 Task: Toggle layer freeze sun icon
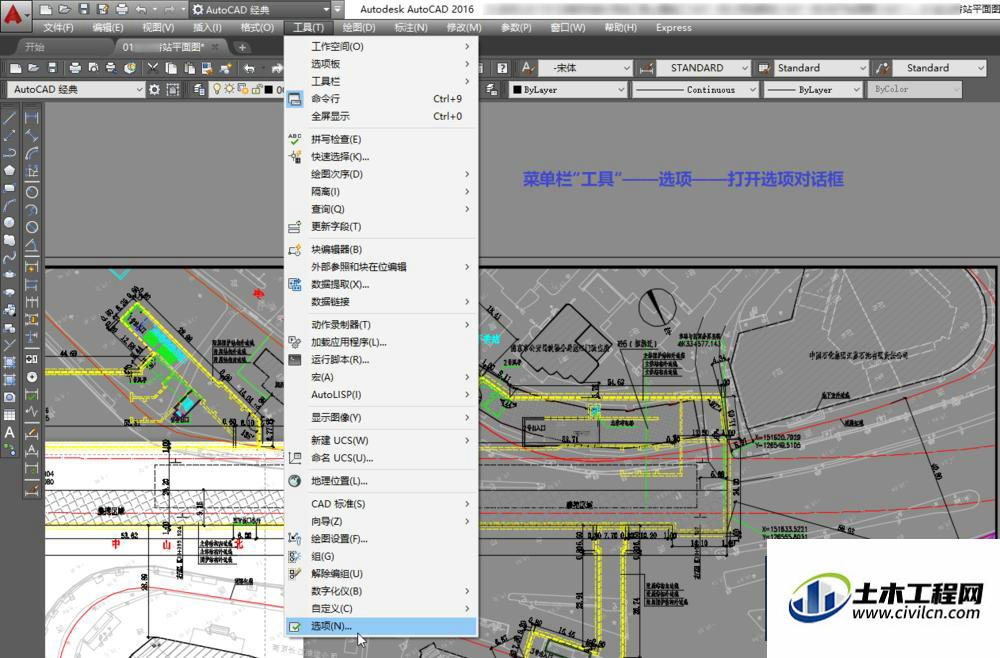tap(229, 89)
